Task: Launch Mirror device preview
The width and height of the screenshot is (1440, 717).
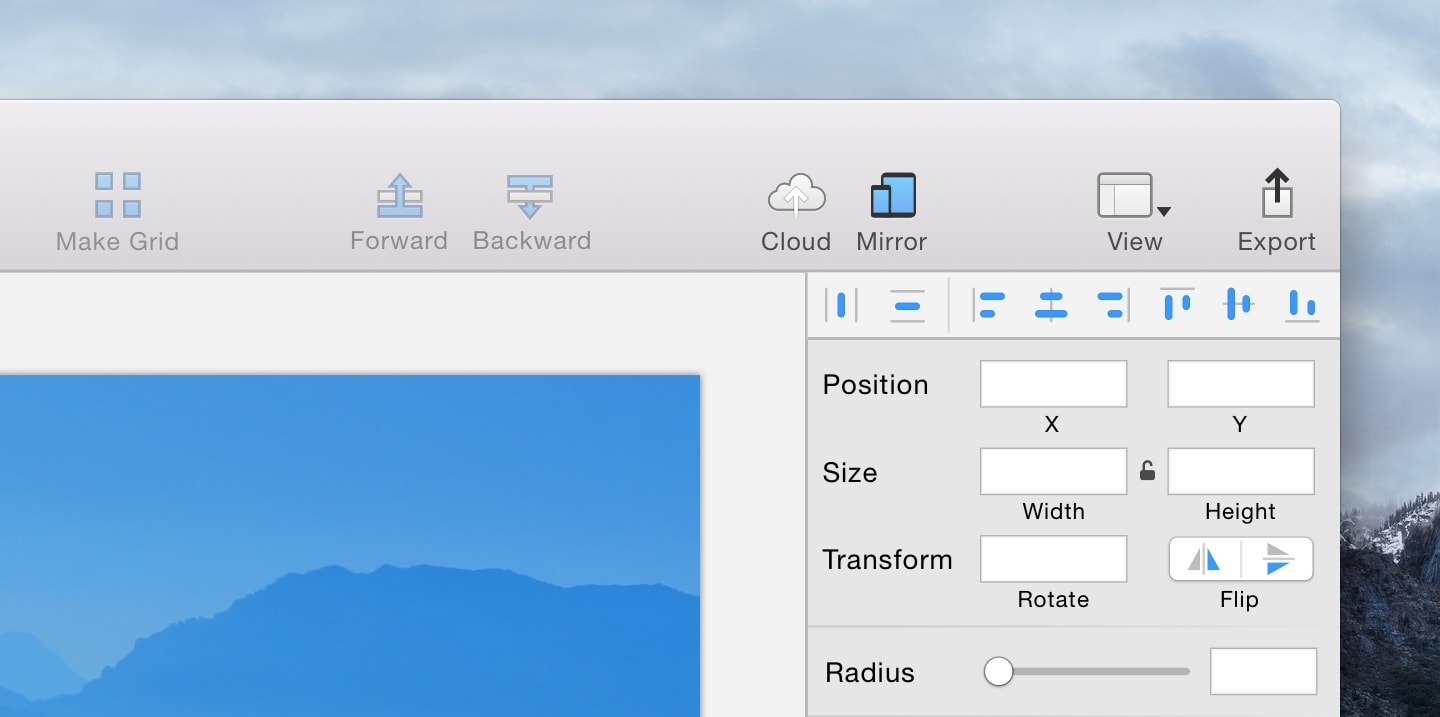Action: (x=893, y=195)
